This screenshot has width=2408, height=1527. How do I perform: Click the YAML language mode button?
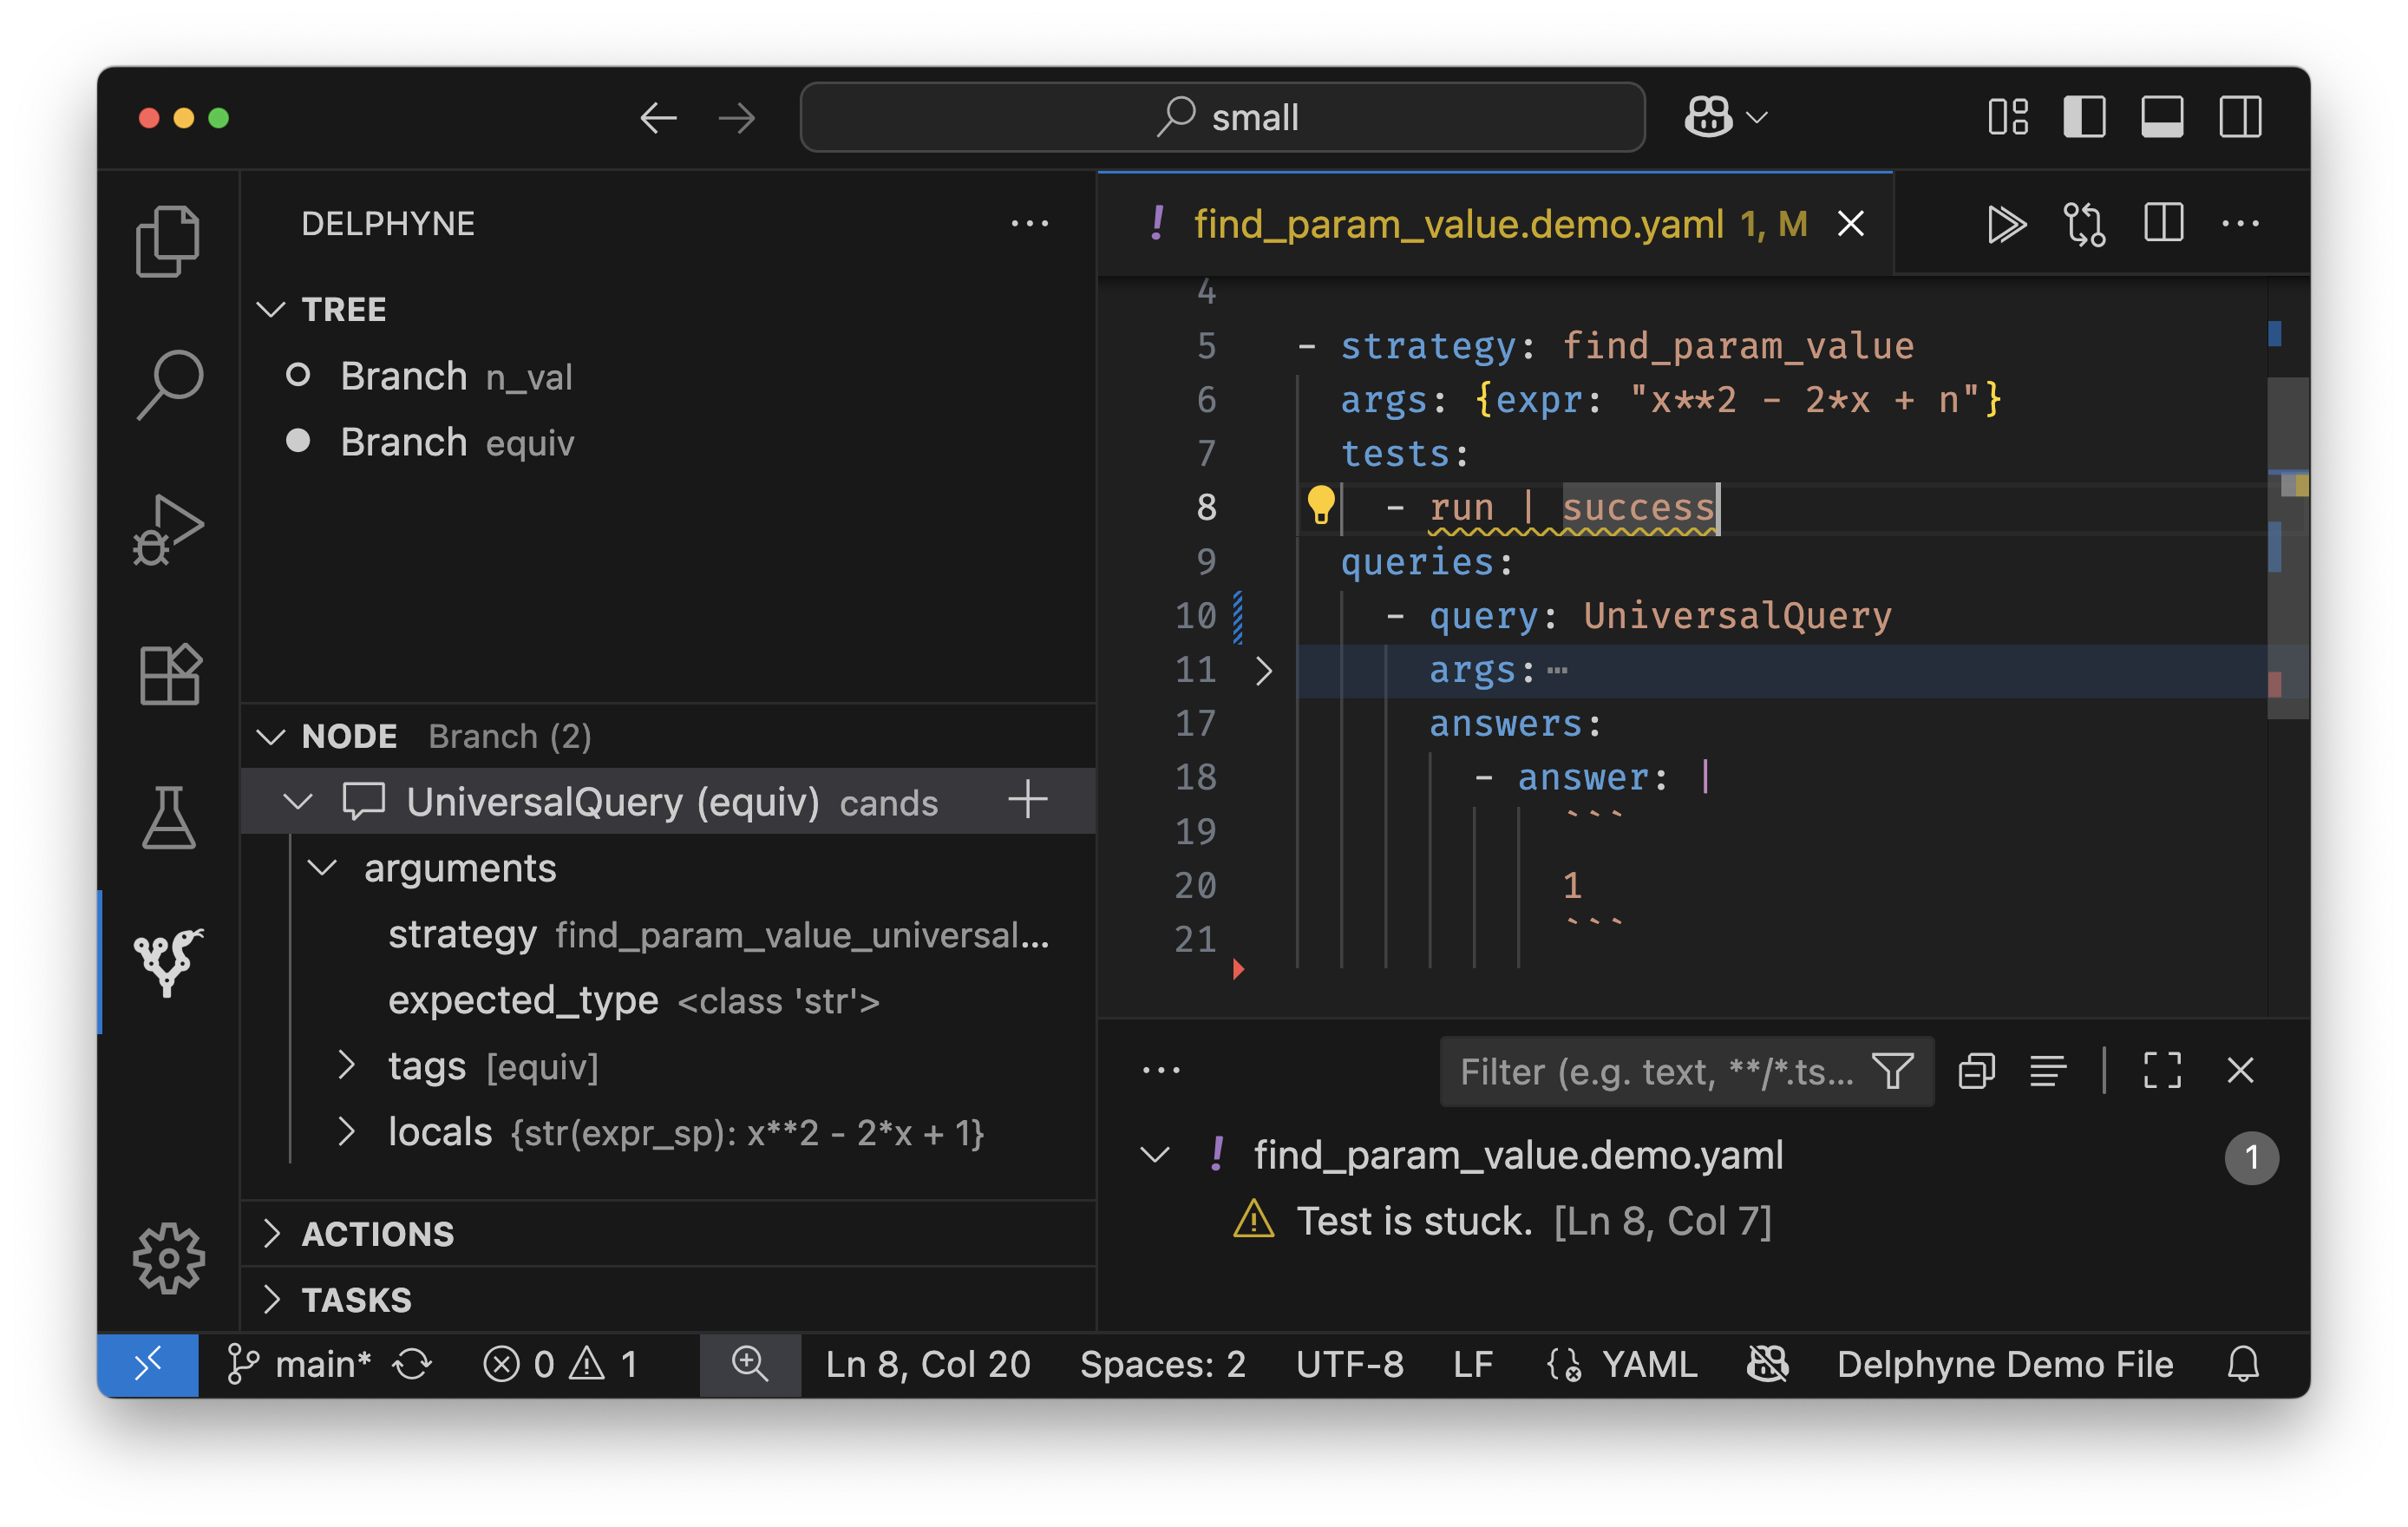pyautogui.click(x=1648, y=1364)
